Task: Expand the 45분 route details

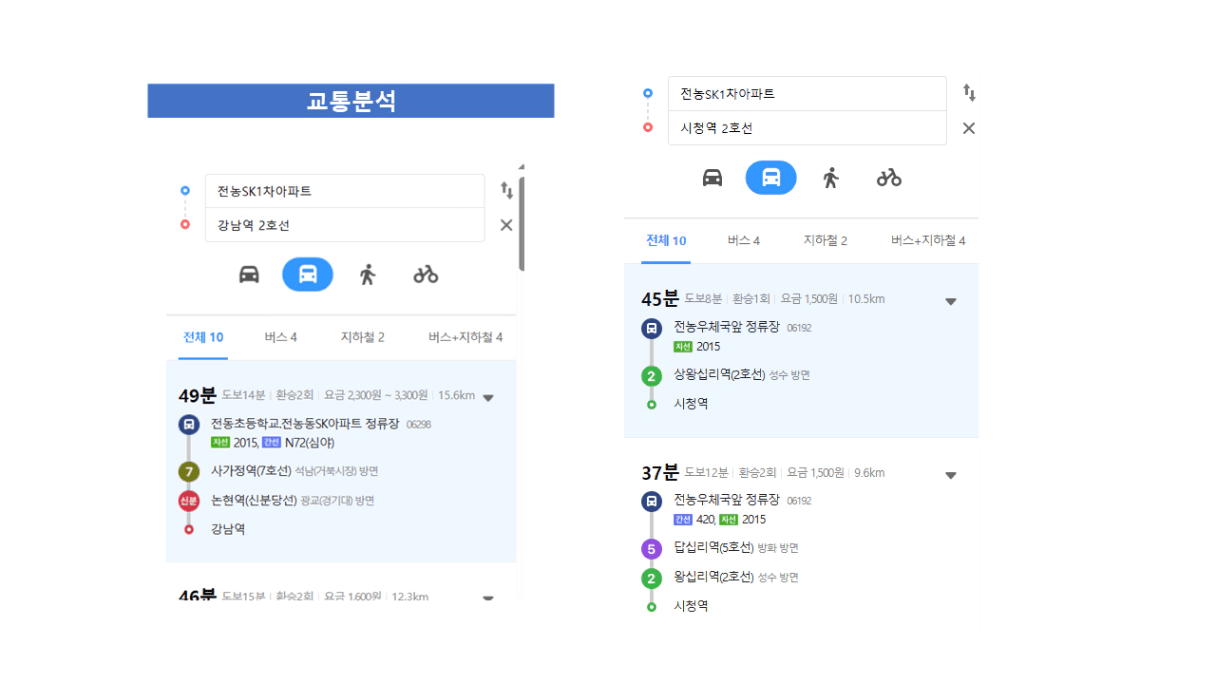Action: (x=951, y=301)
